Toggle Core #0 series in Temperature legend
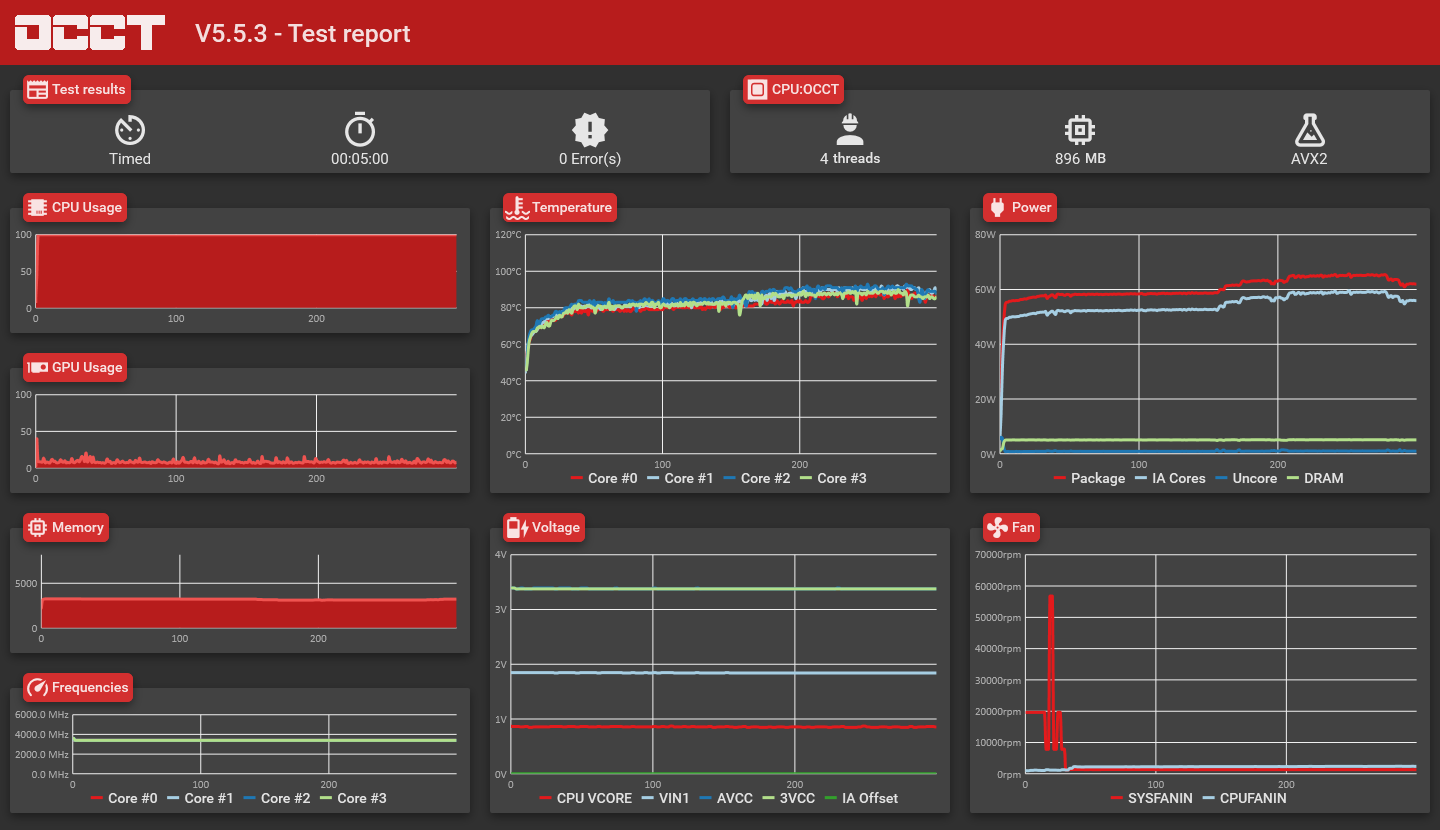This screenshot has height=830, width=1440. coord(604,478)
